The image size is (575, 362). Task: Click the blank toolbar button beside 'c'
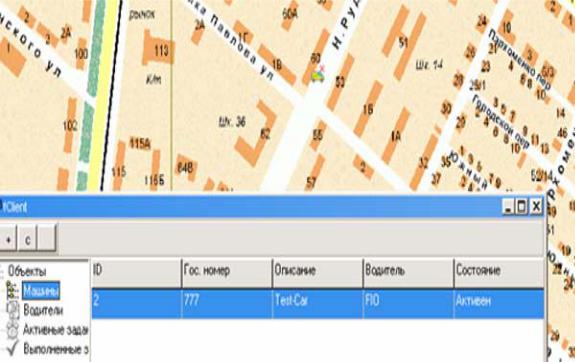(47, 238)
